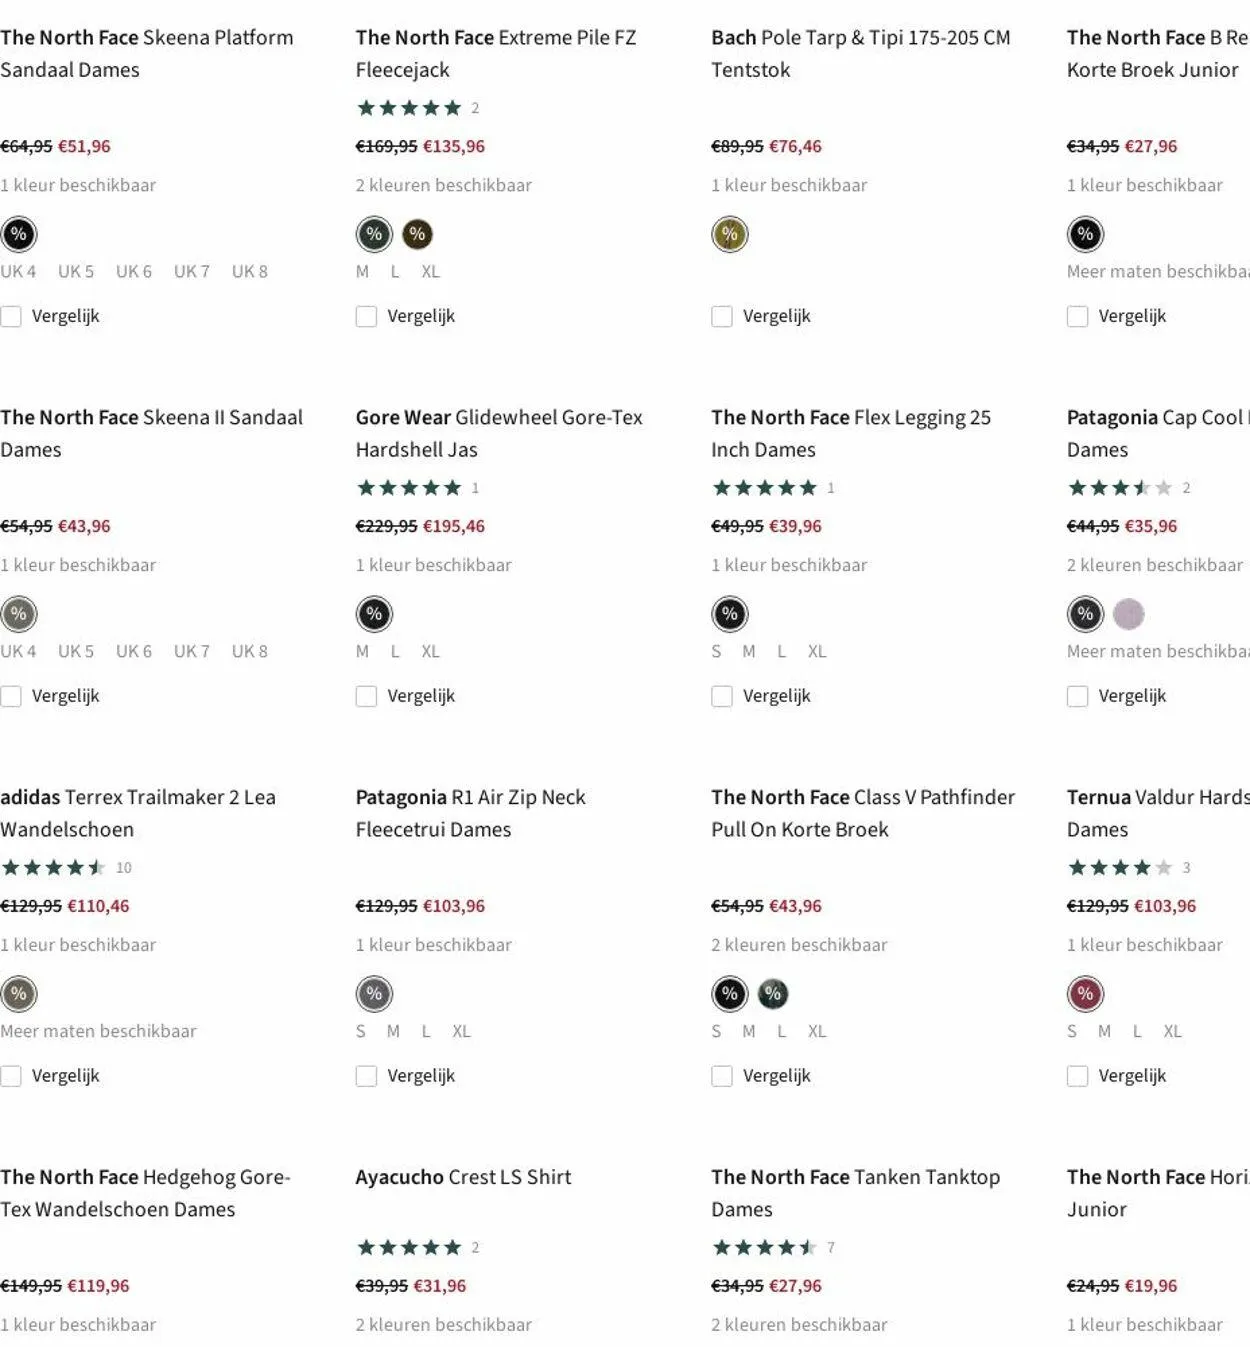This screenshot has height=1347, width=1250.
Task: Pick olive swatch for Bach Pole Tarp
Action: (x=730, y=234)
